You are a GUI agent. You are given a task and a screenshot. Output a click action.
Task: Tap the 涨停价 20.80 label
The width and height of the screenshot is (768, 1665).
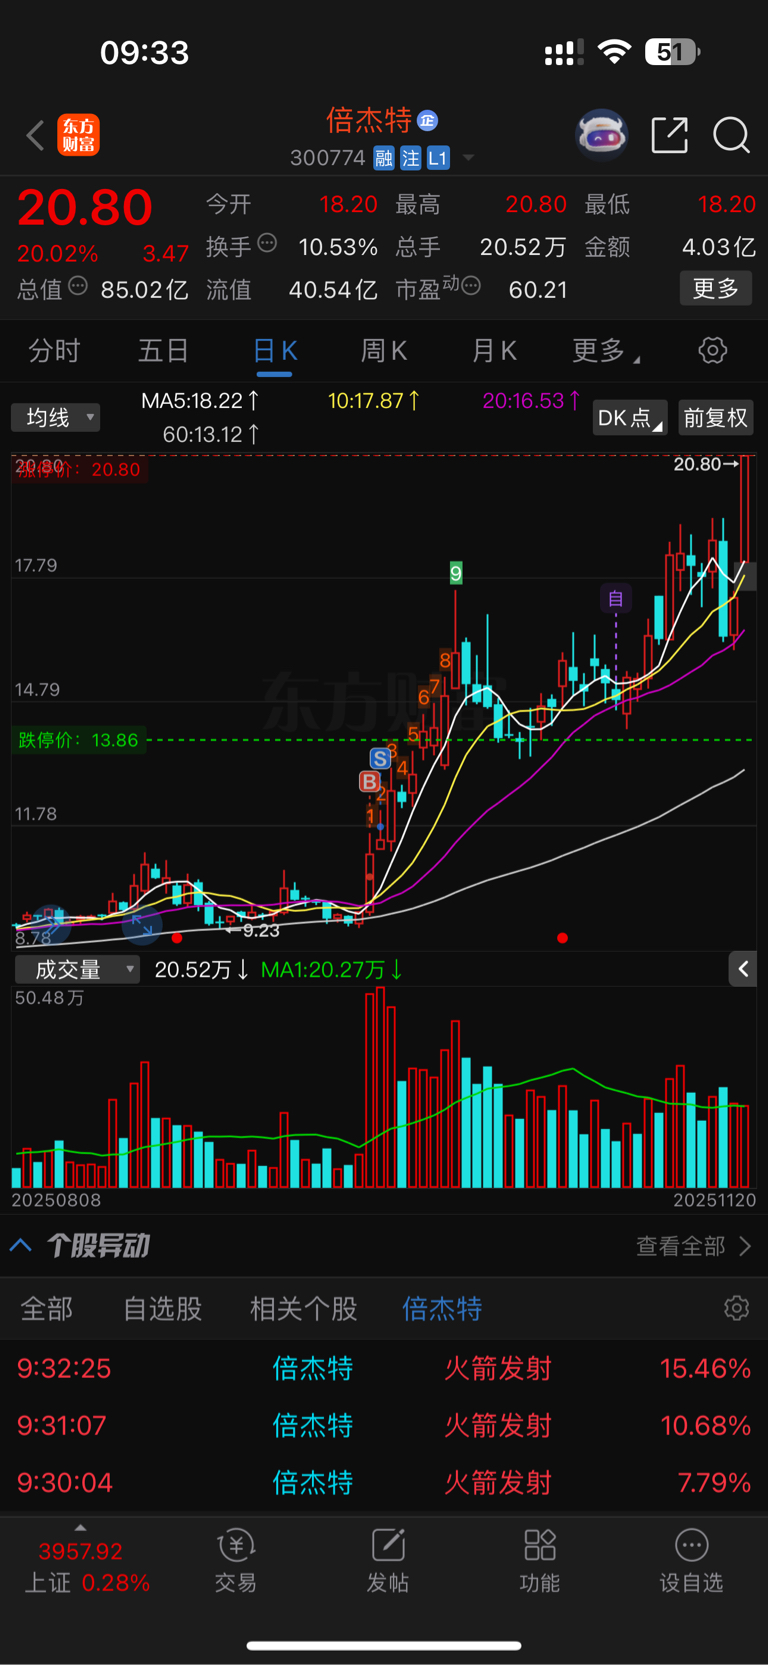(x=78, y=469)
